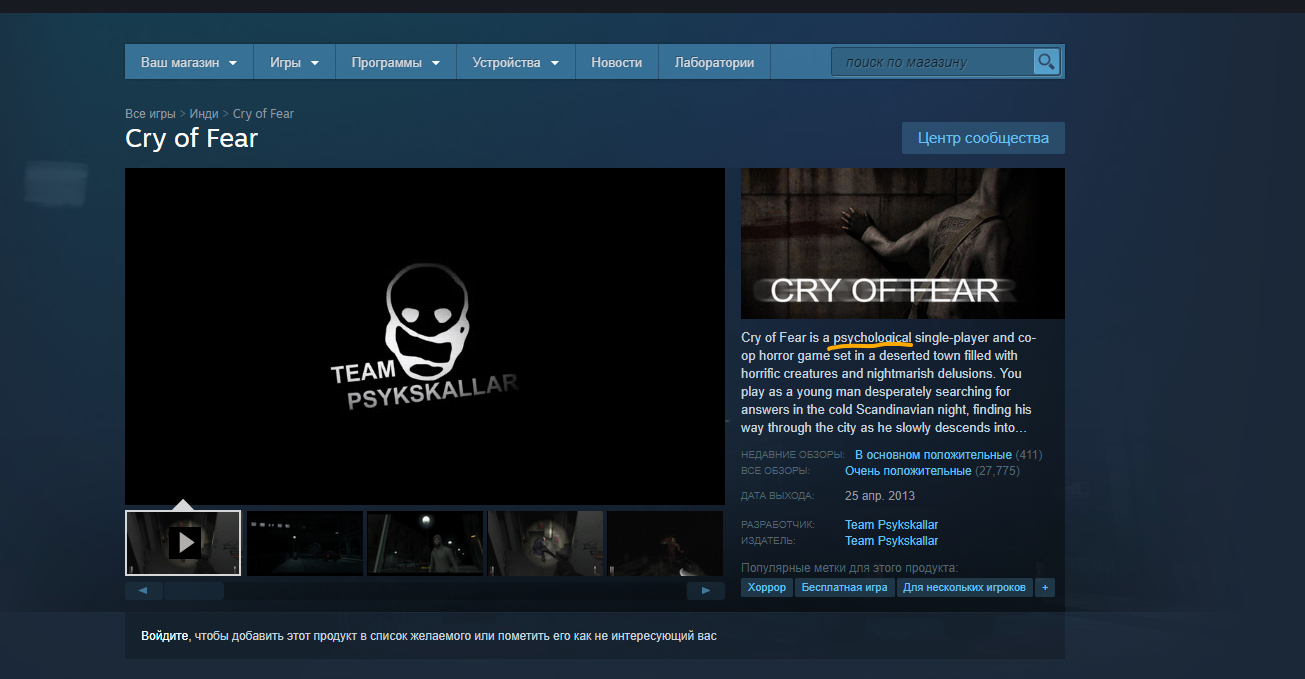This screenshot has height=679, width=1305.
Task: Open Центр сообщества button
Action: pyautogui.click(x=983, y=138)
